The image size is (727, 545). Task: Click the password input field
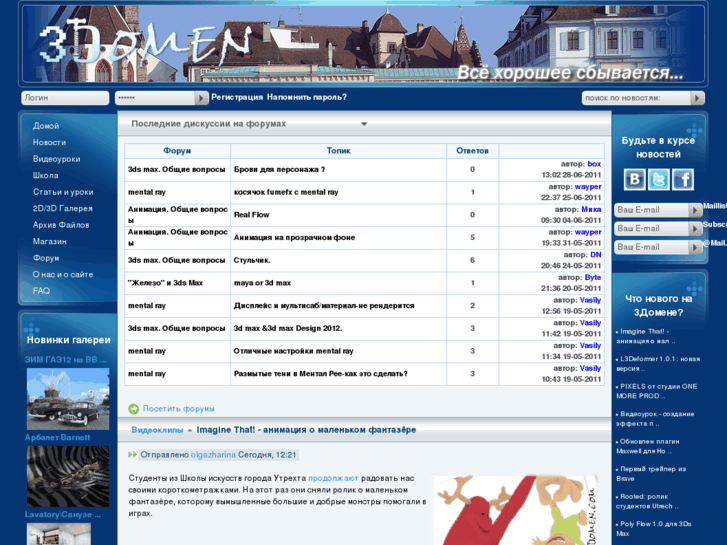155,98
